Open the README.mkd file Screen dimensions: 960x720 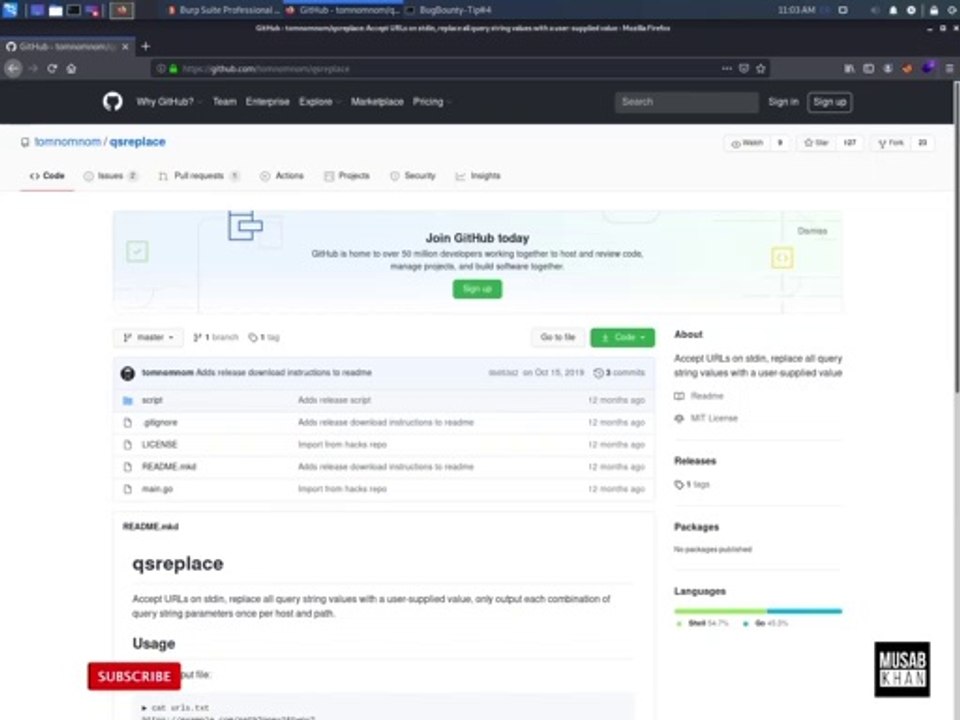point(169,467)
